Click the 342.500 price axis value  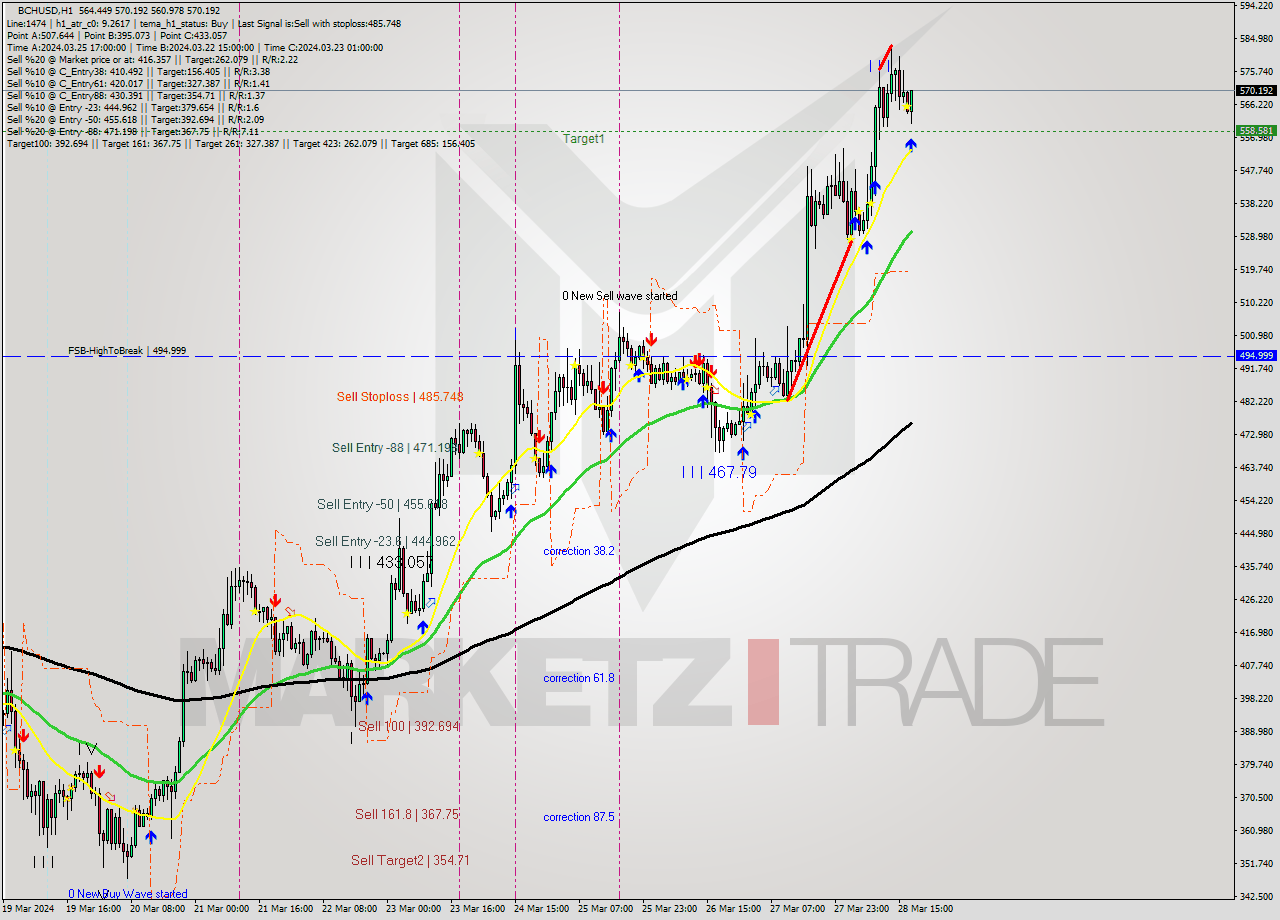[1255, 896]
